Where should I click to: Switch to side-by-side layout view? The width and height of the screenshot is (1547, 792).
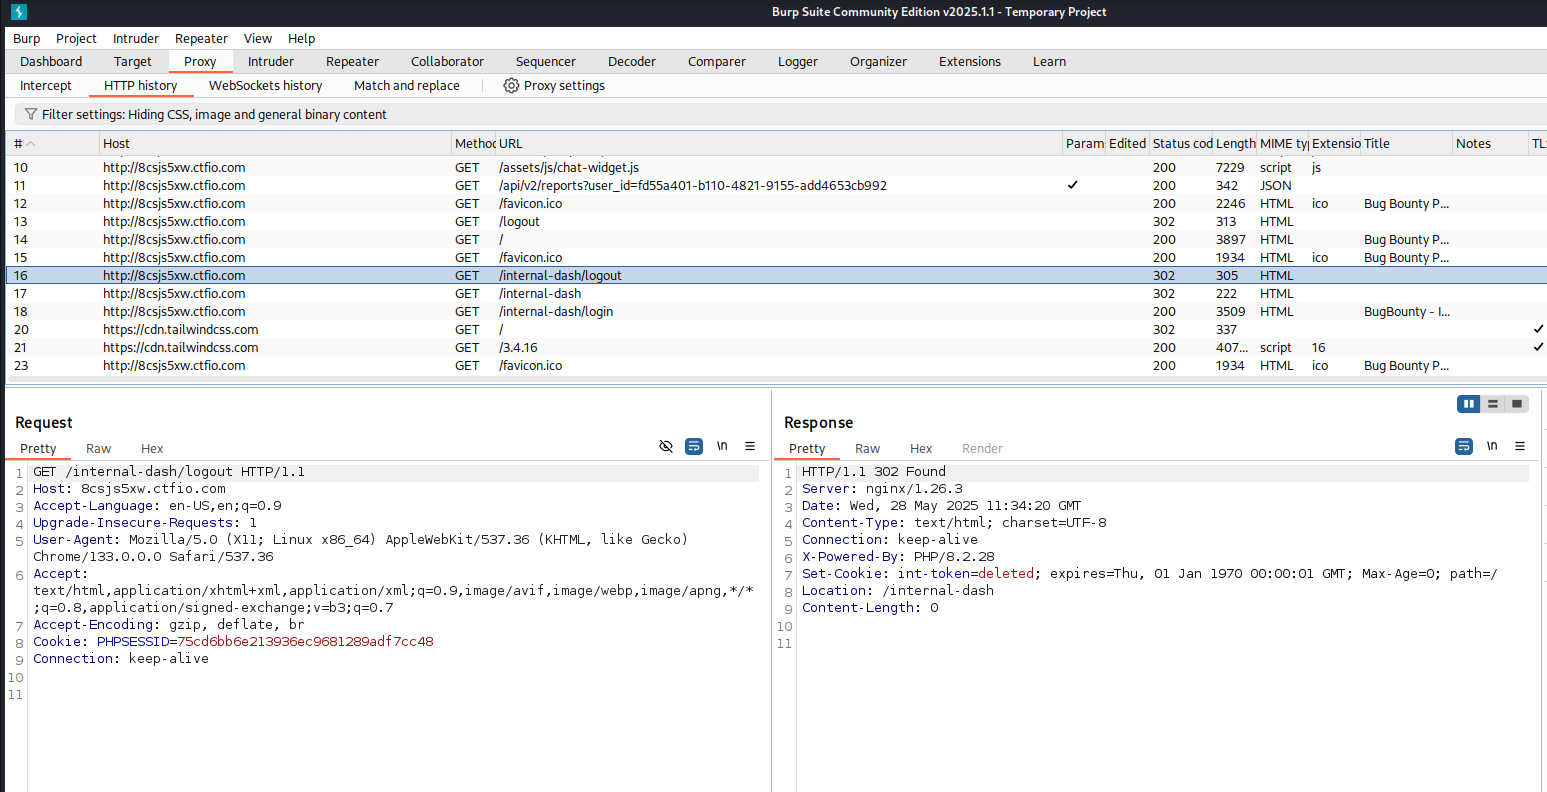point(1469,404)
